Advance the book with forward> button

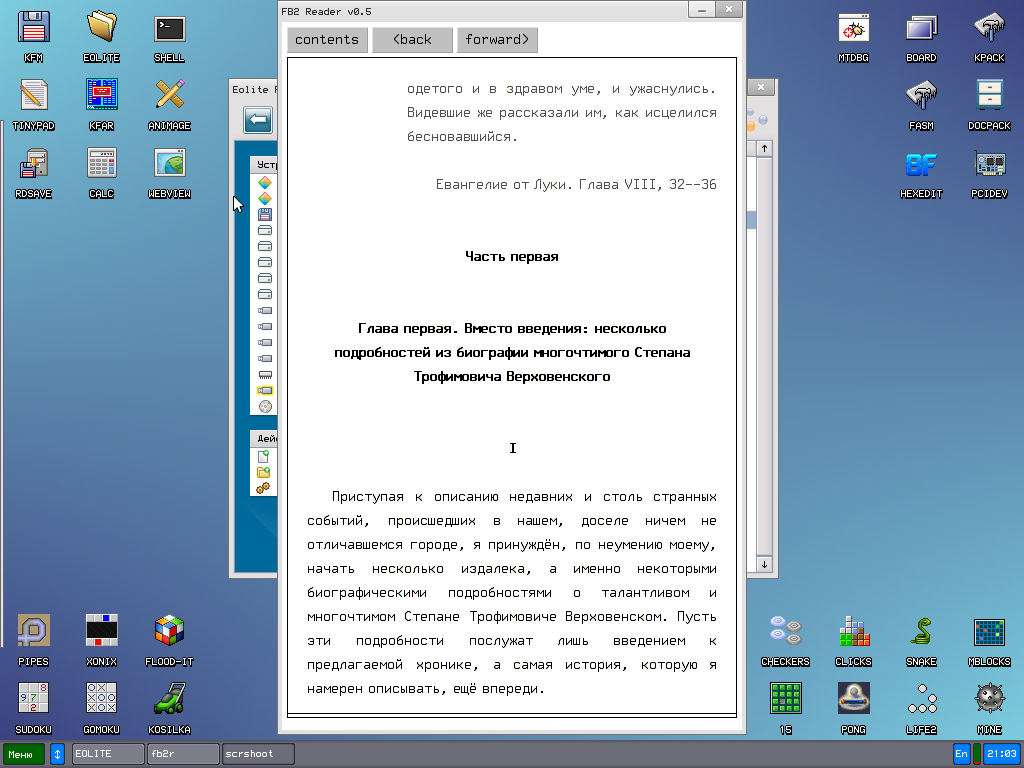(497, 40)
